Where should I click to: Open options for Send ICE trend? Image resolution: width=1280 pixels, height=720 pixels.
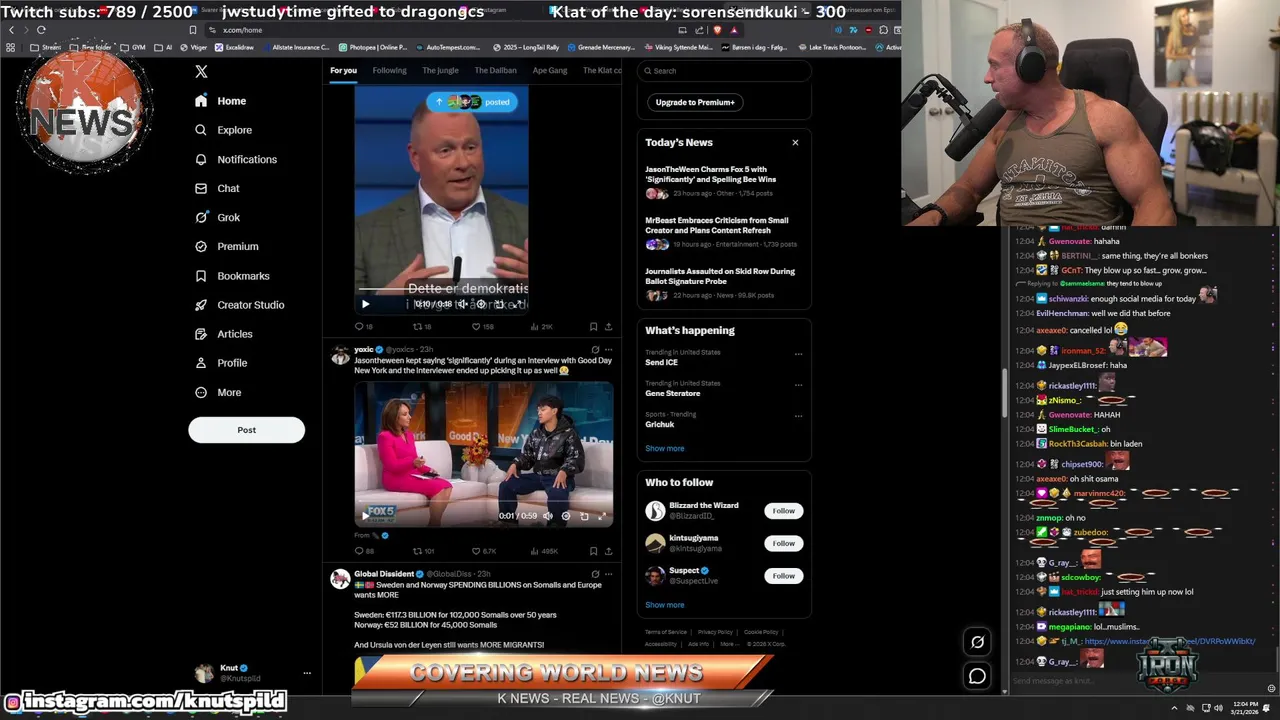(x=798, y=354)
